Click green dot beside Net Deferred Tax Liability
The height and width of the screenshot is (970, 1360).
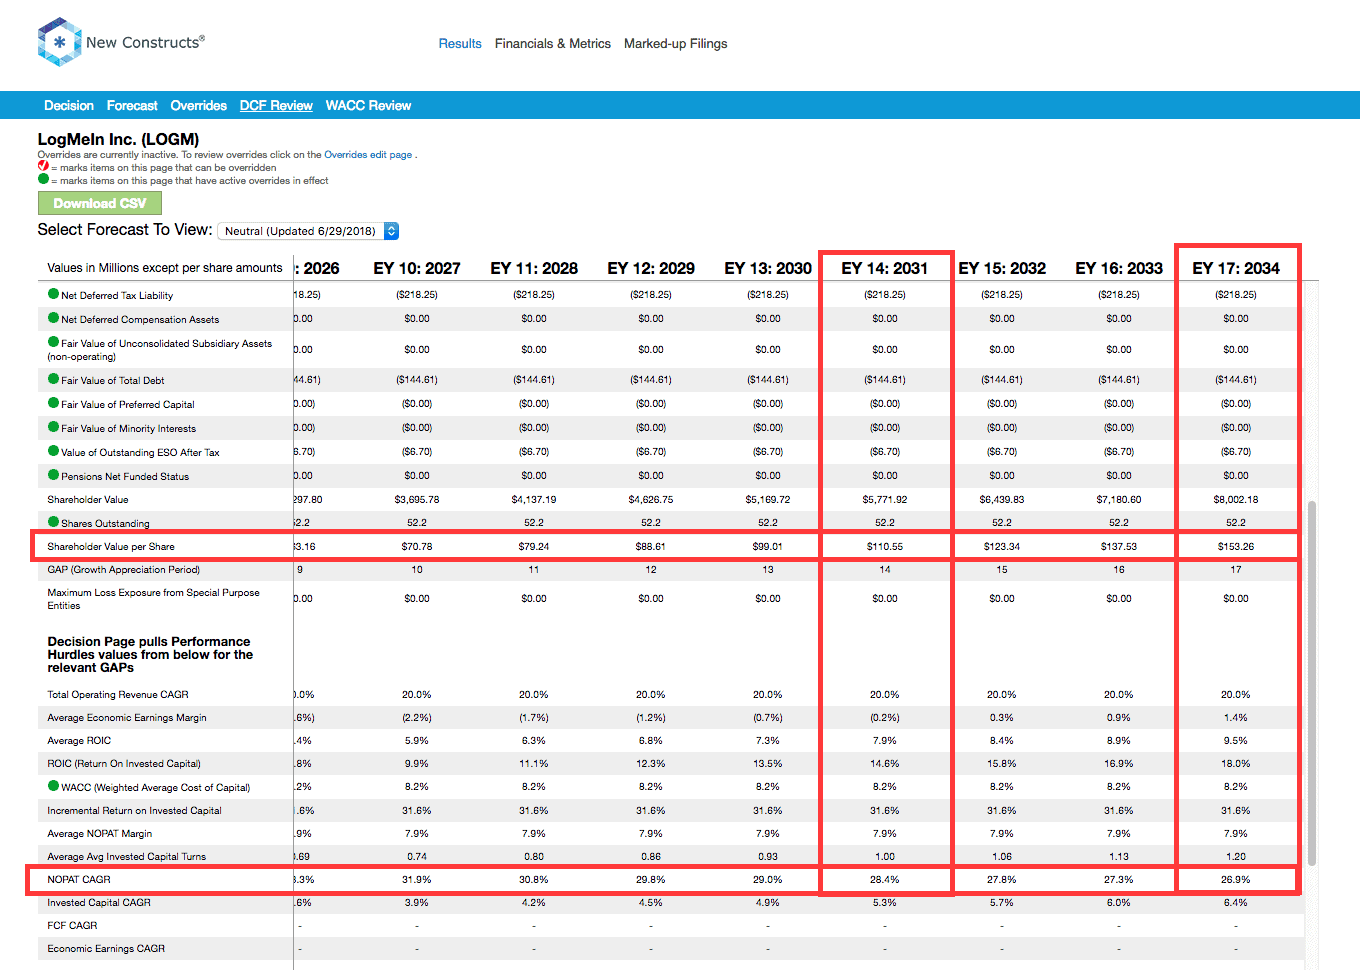coord(53,294)
